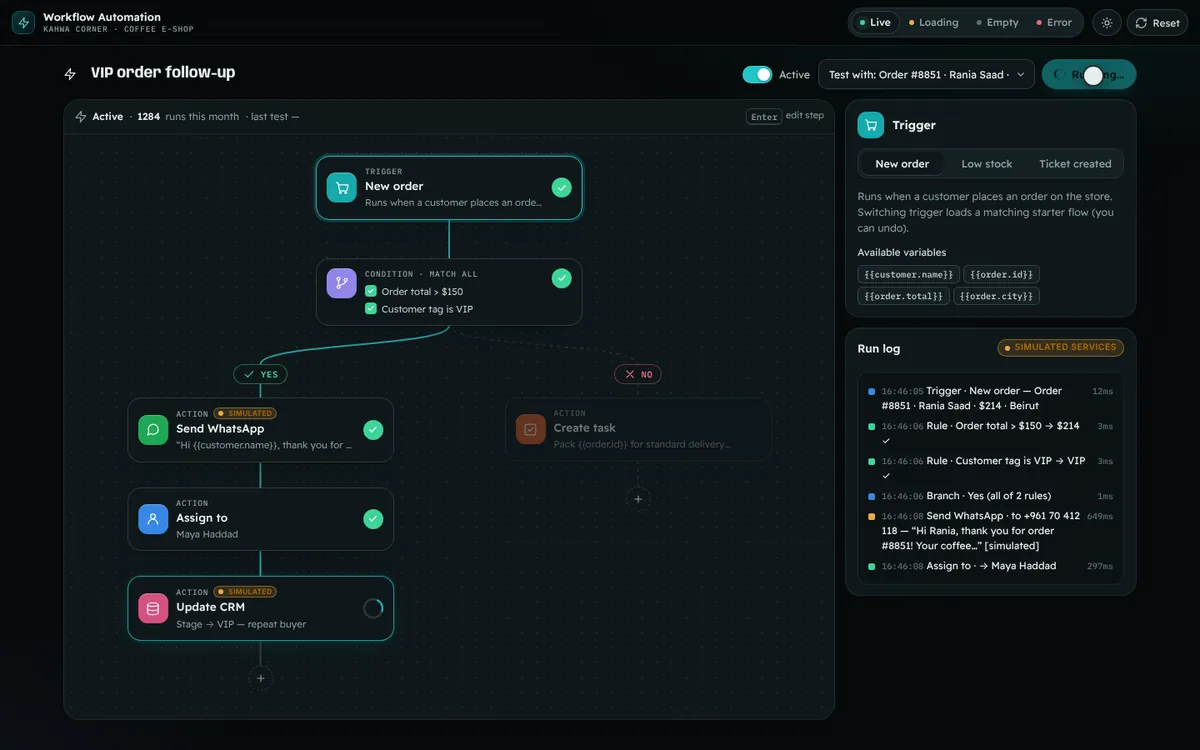Click the 1284 runs this month text
The height and width of the screenshot is (750, 1200).
click(188, 117)
